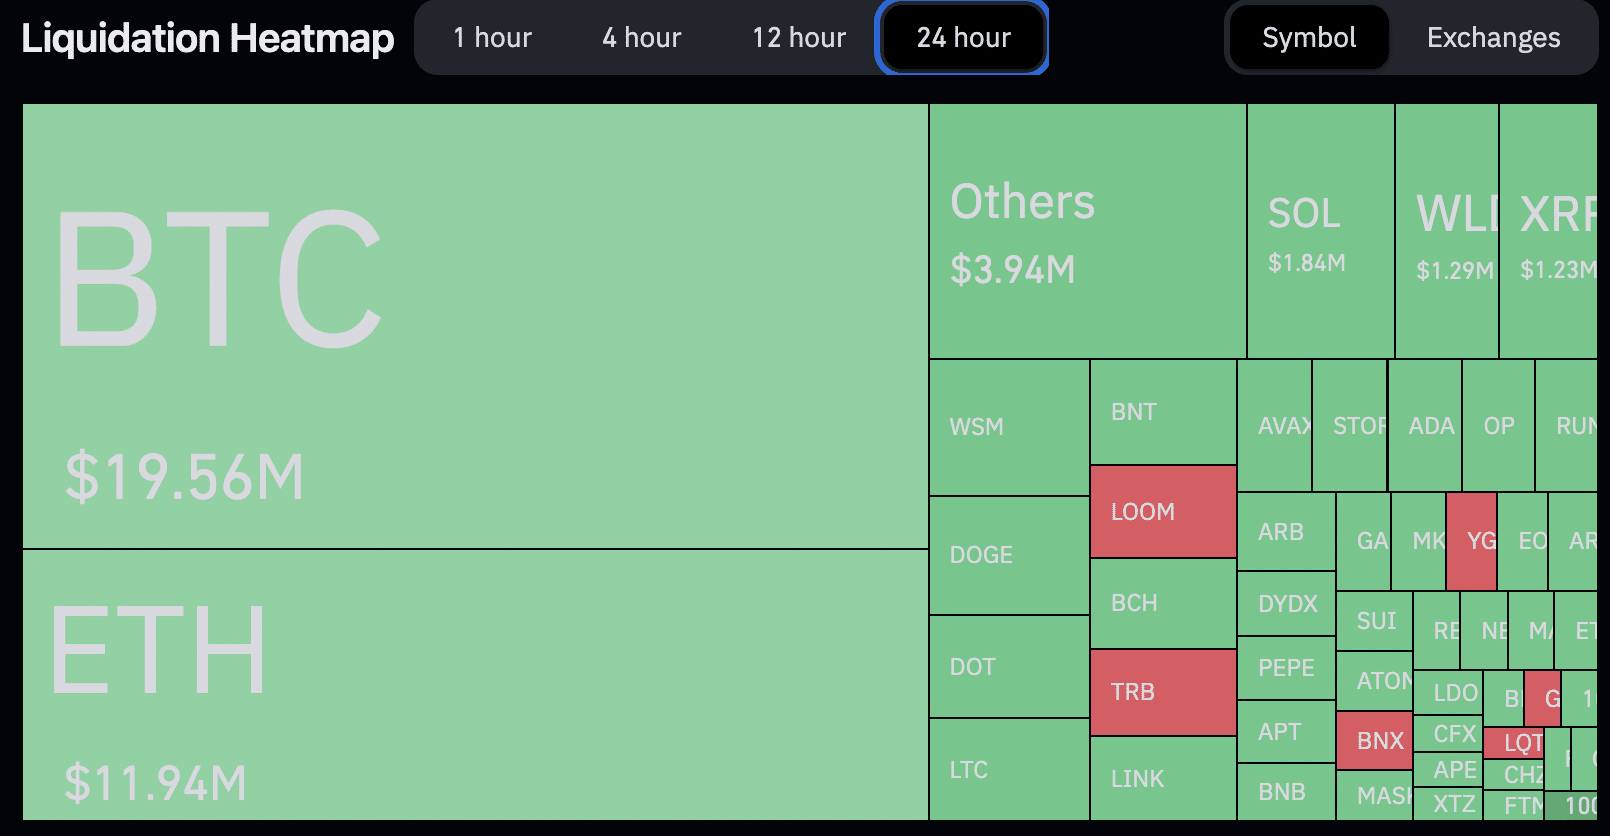Image resolution: width=1610 pixels, height=836 pixels.
Task: Select the 24 hour timeframe tab
Action: 963,38
